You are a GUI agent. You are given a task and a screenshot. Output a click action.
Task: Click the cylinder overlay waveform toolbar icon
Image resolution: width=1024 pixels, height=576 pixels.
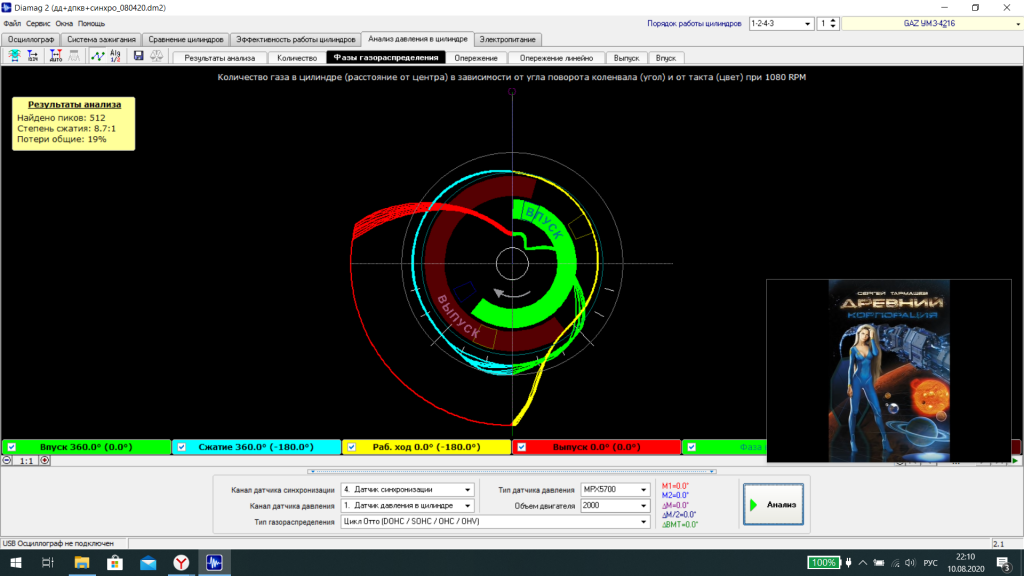[14, 56]
